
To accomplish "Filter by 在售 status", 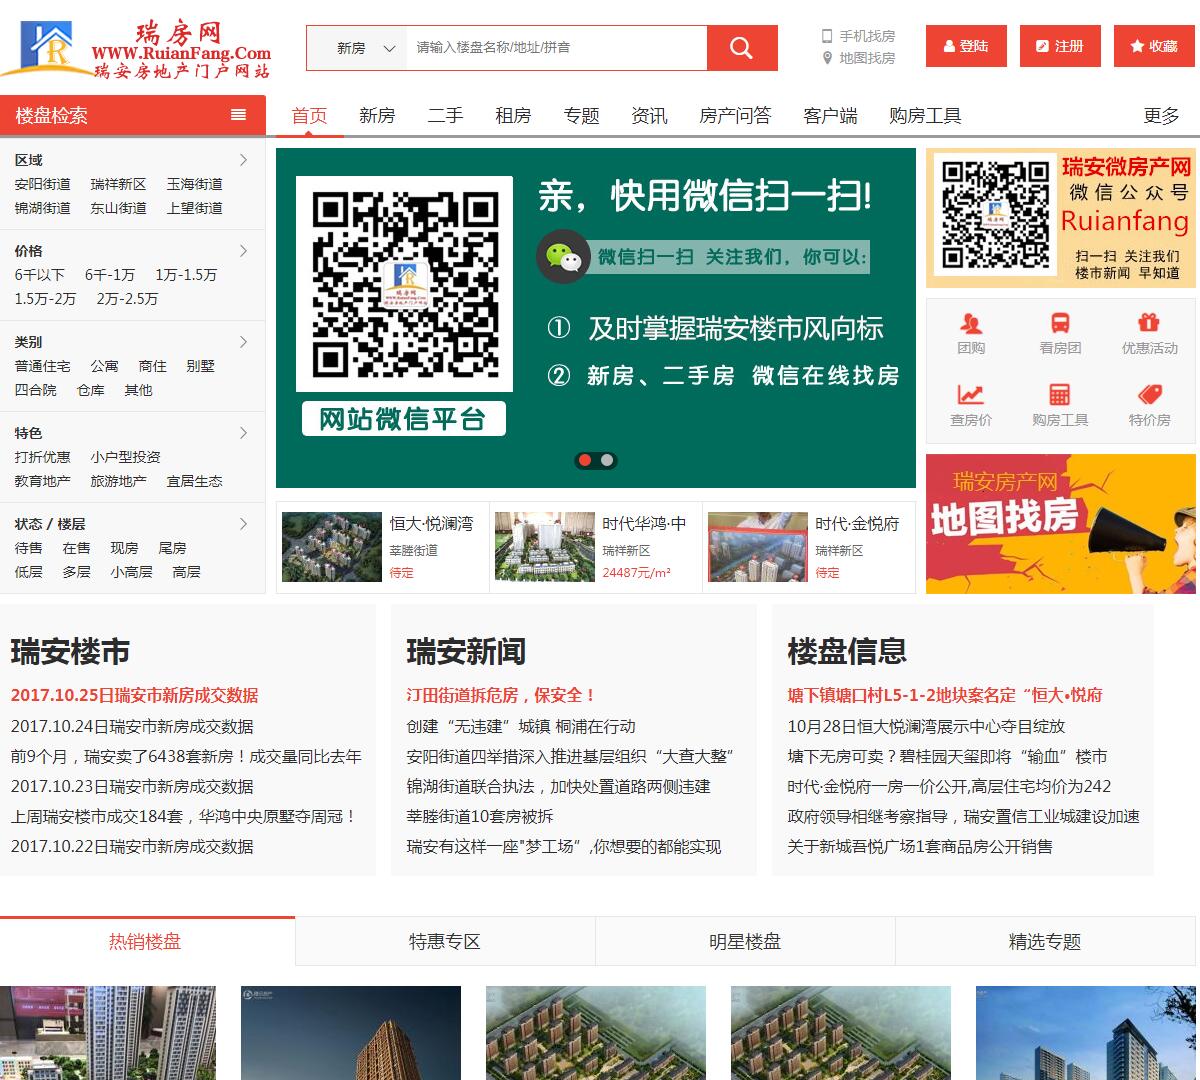I will coord(76,548).
